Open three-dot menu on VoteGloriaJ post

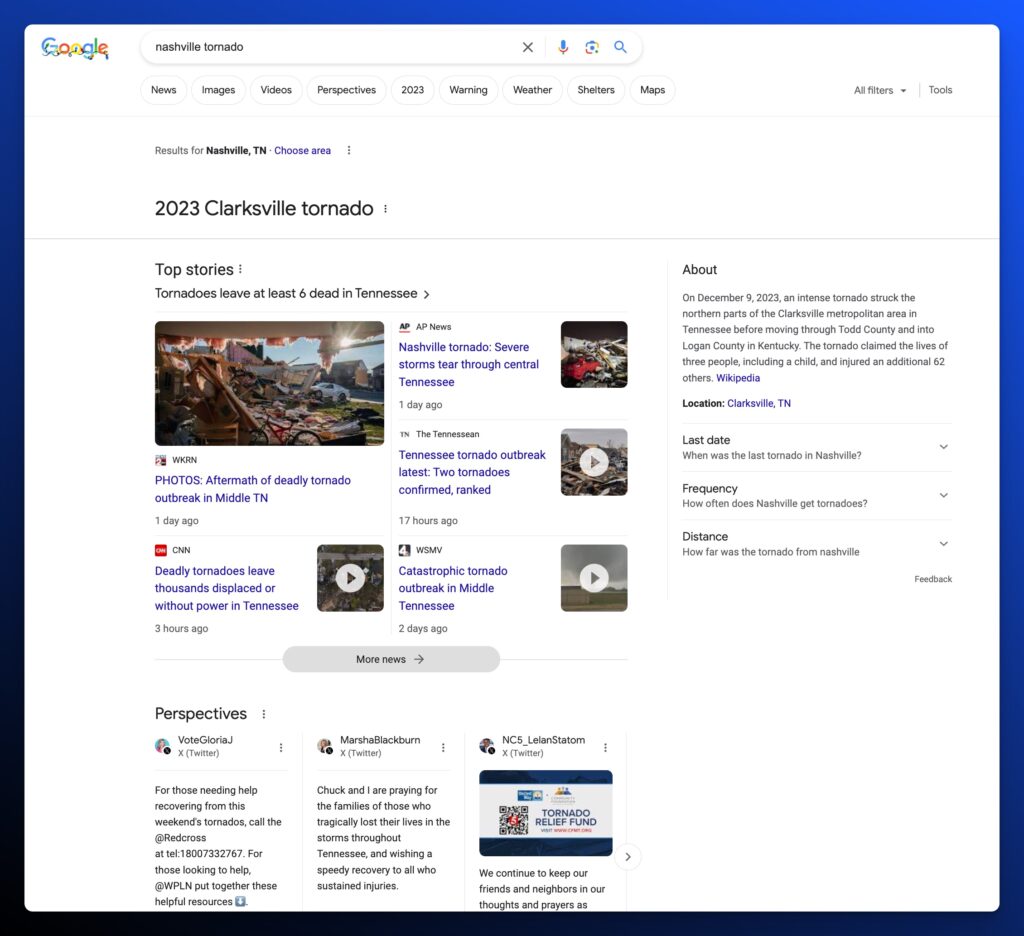click(x=281, y=747)
